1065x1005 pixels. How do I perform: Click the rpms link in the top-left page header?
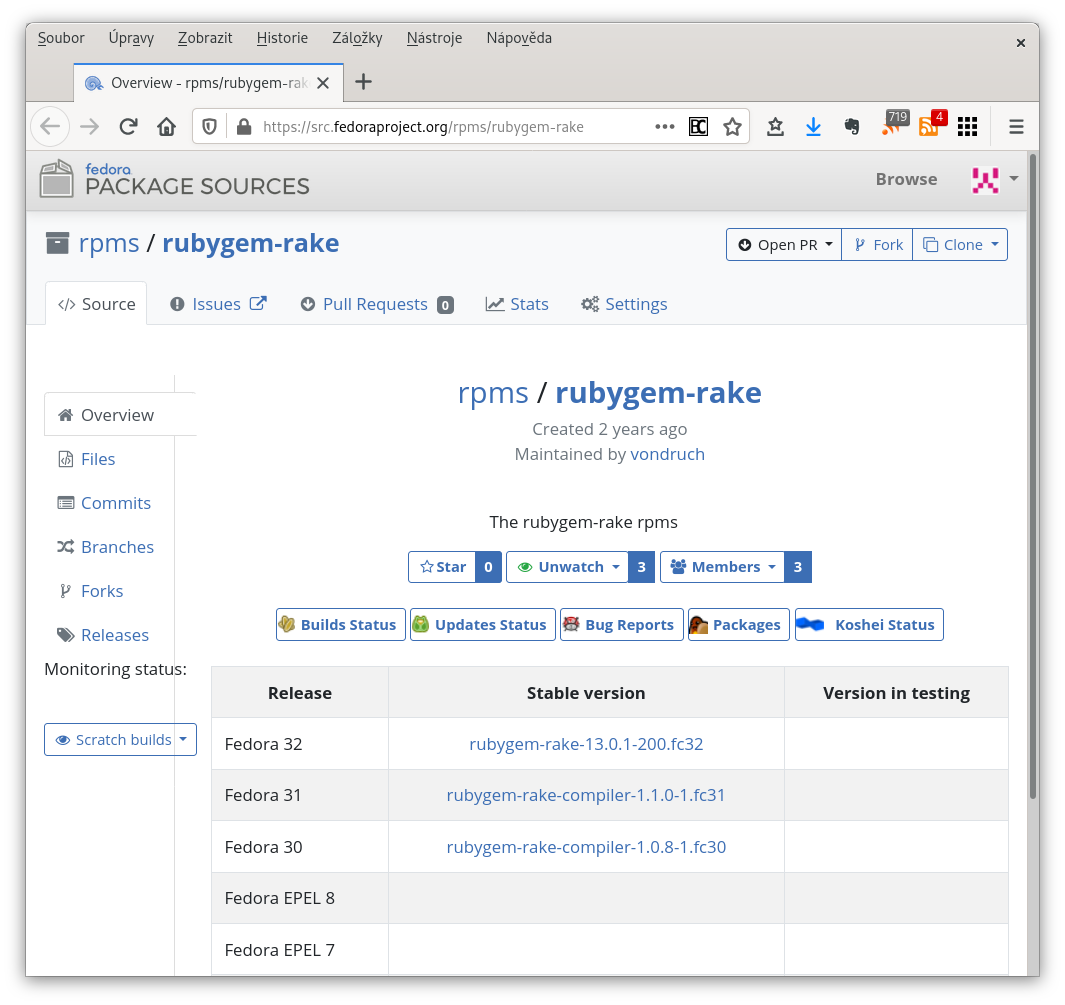point(109,243)
